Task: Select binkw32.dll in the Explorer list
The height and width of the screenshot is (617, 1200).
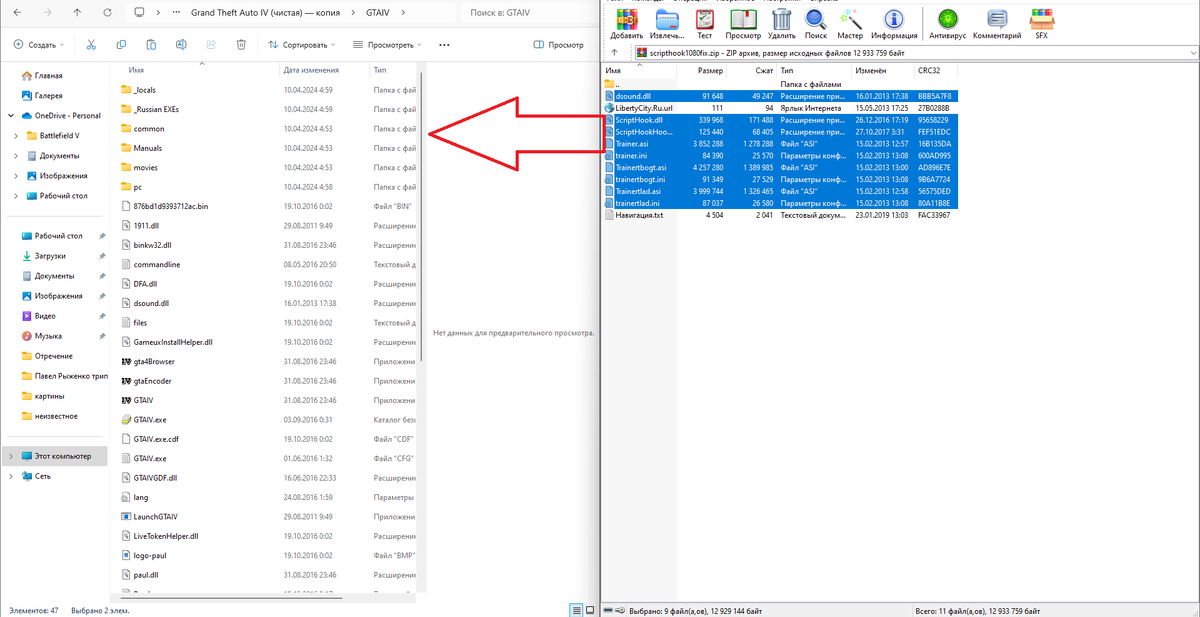Action: [152, 245]
